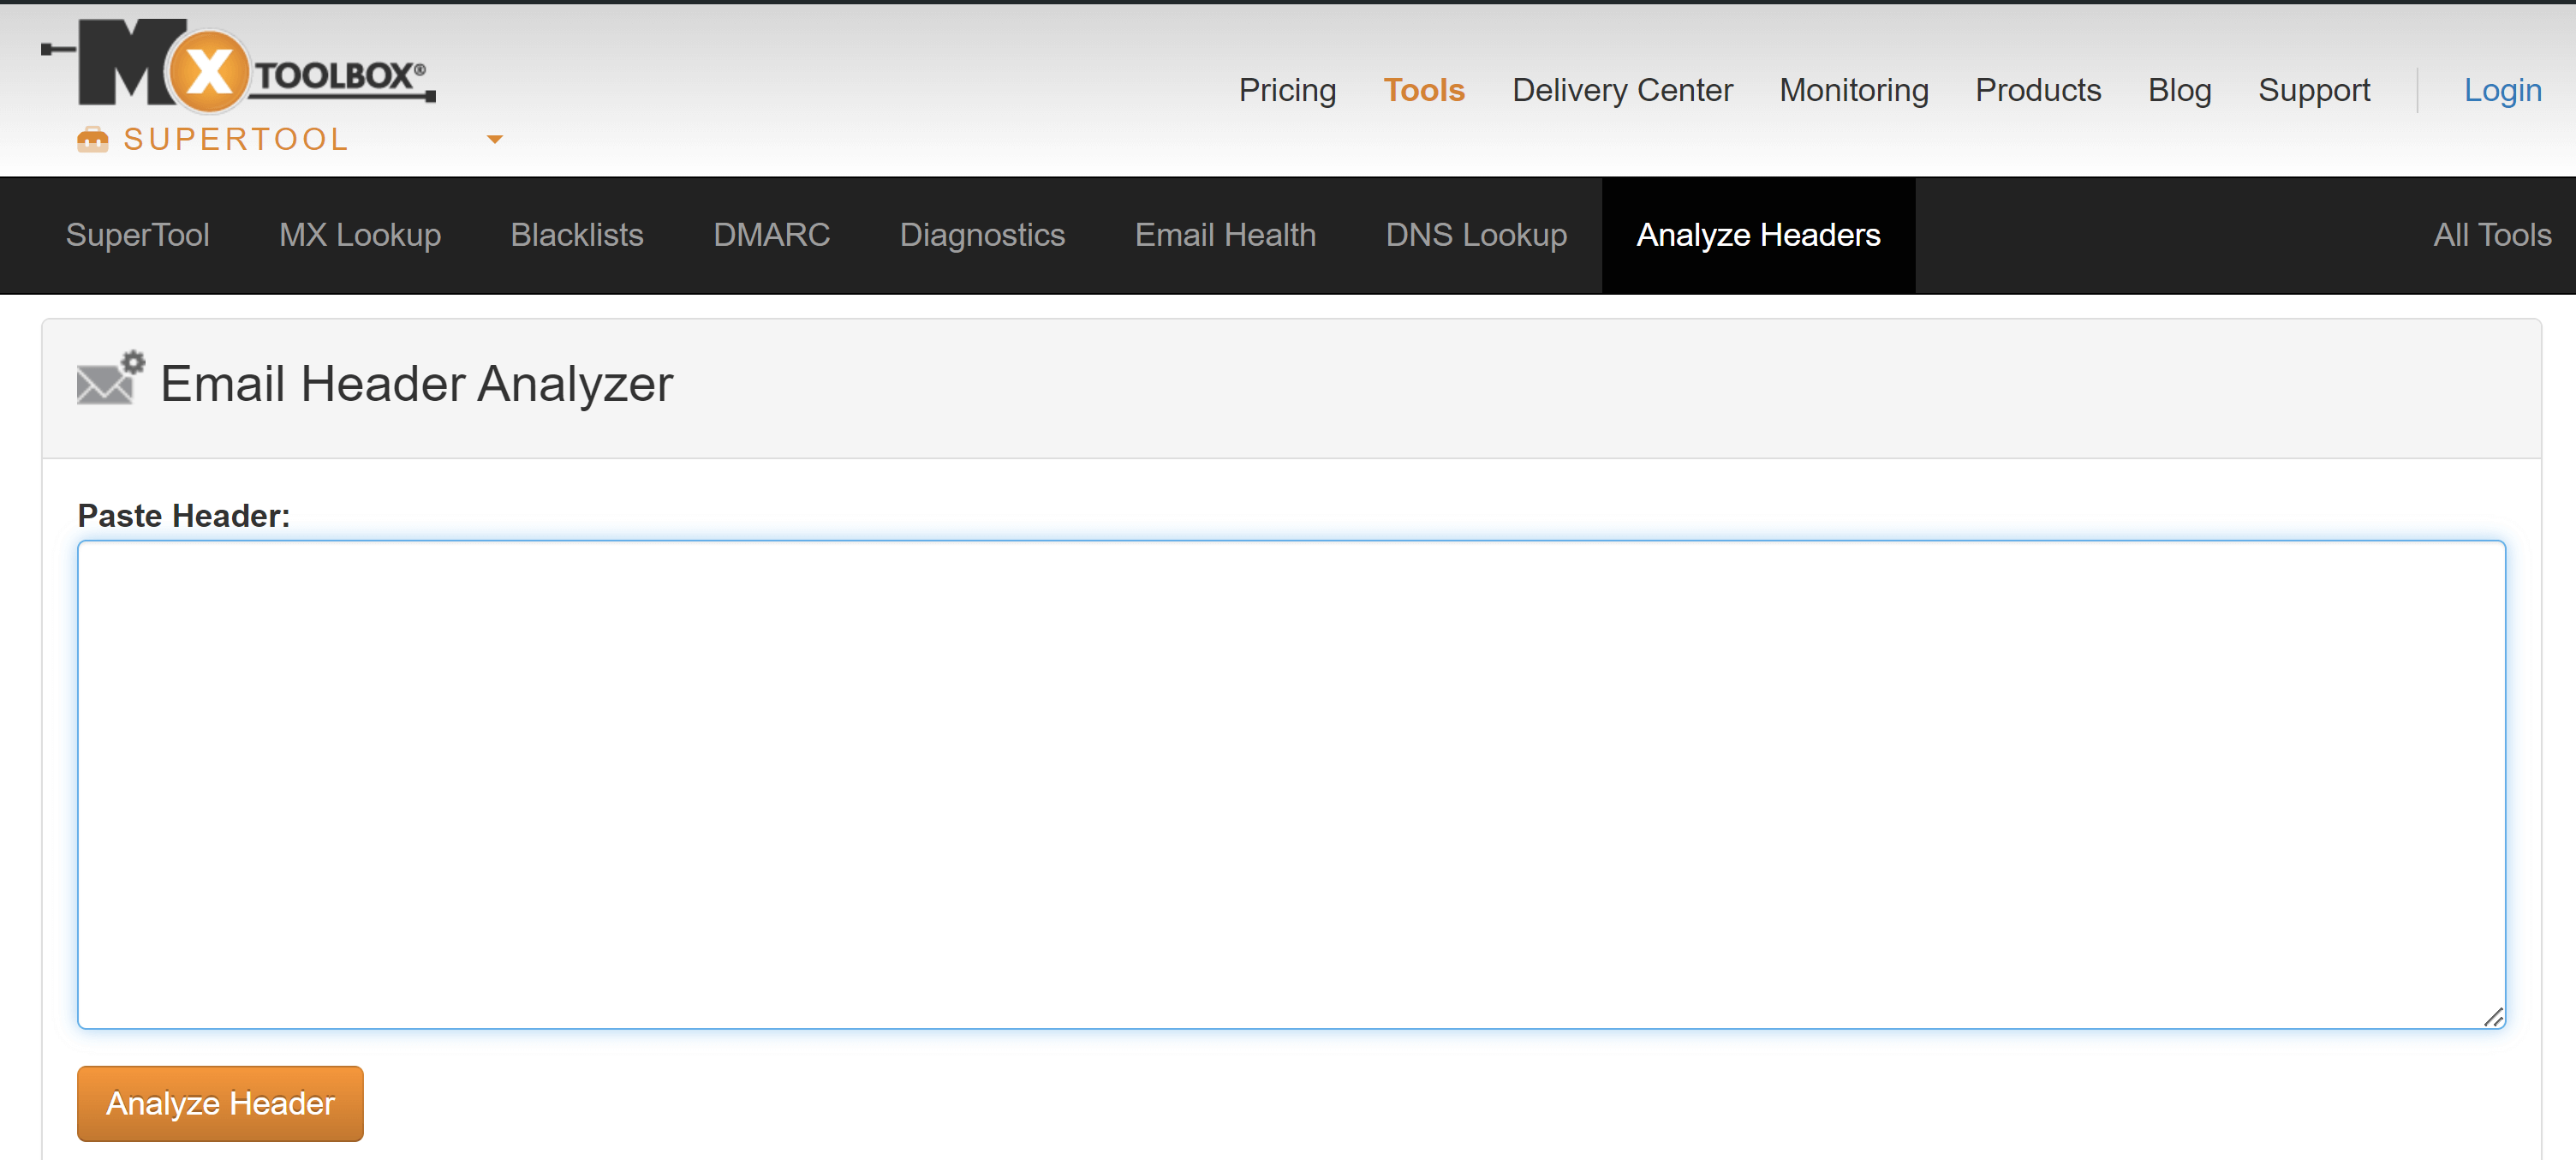Click the MxToolbox logo

click(238, 65)
